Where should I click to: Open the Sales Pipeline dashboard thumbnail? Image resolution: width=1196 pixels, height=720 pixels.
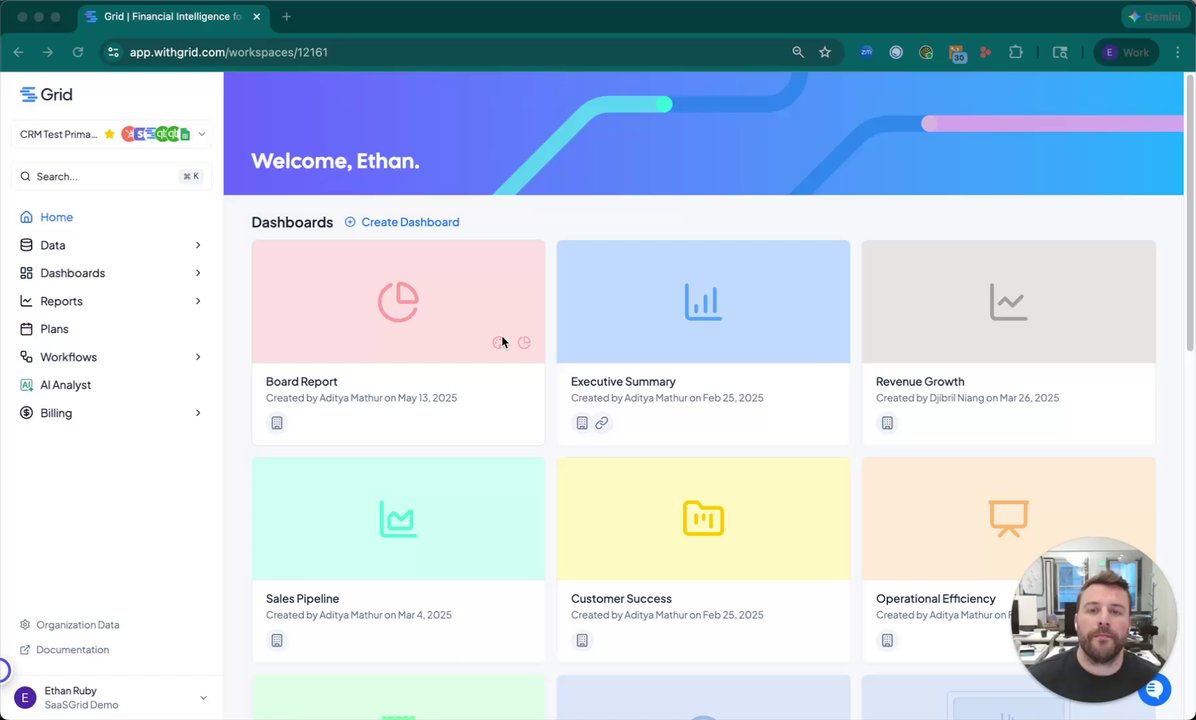point(398,519)
